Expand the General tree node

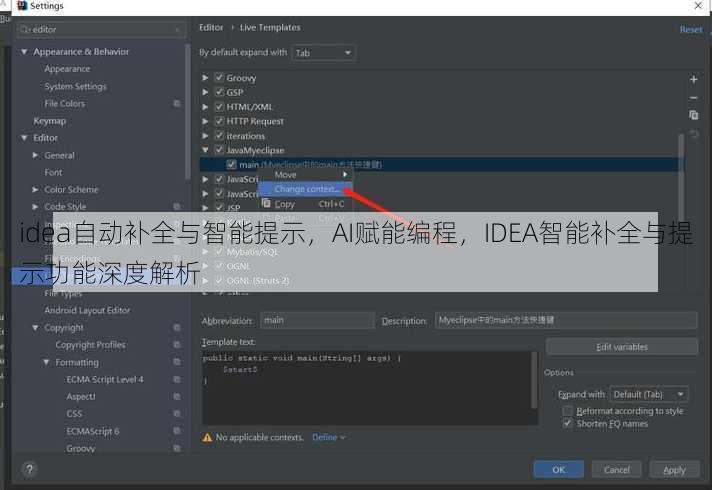coord(35,155)
